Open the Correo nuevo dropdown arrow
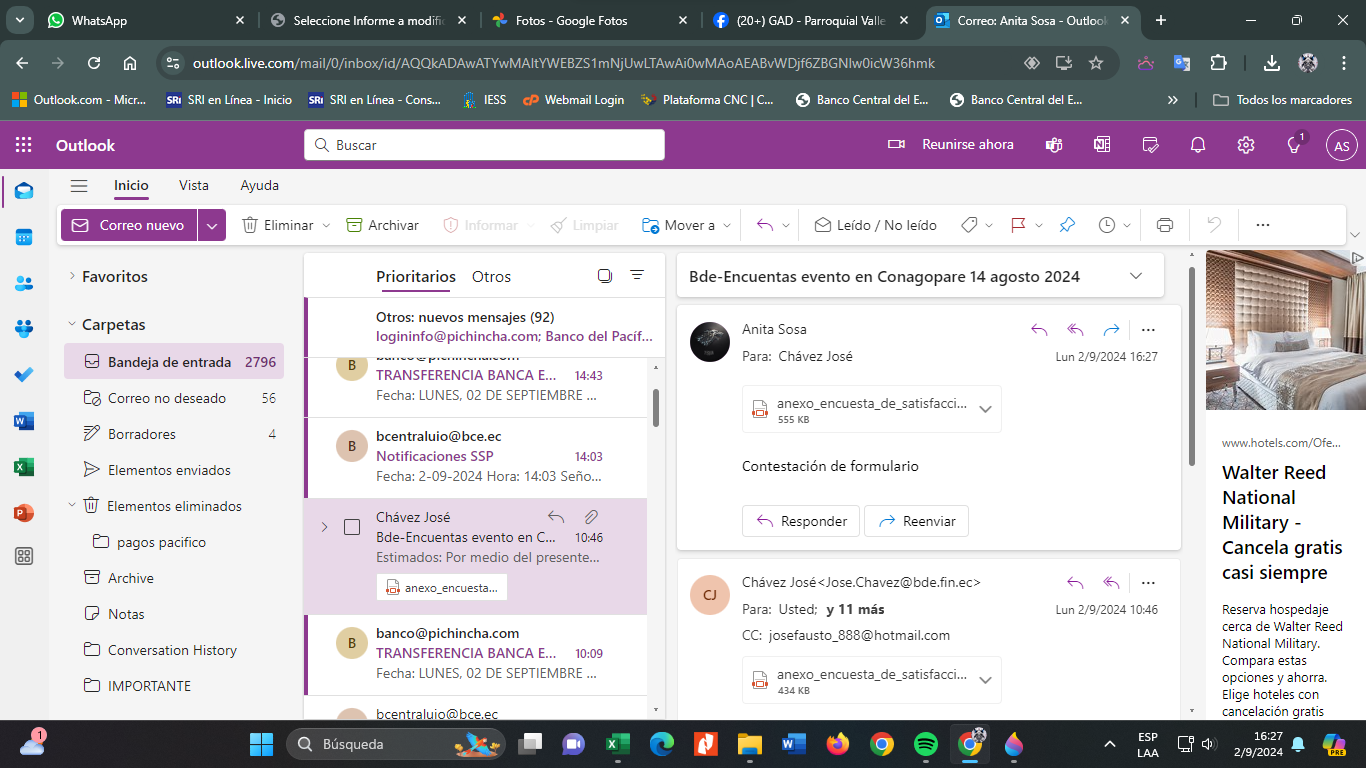1366x768 pixels. tap(211, 225)
